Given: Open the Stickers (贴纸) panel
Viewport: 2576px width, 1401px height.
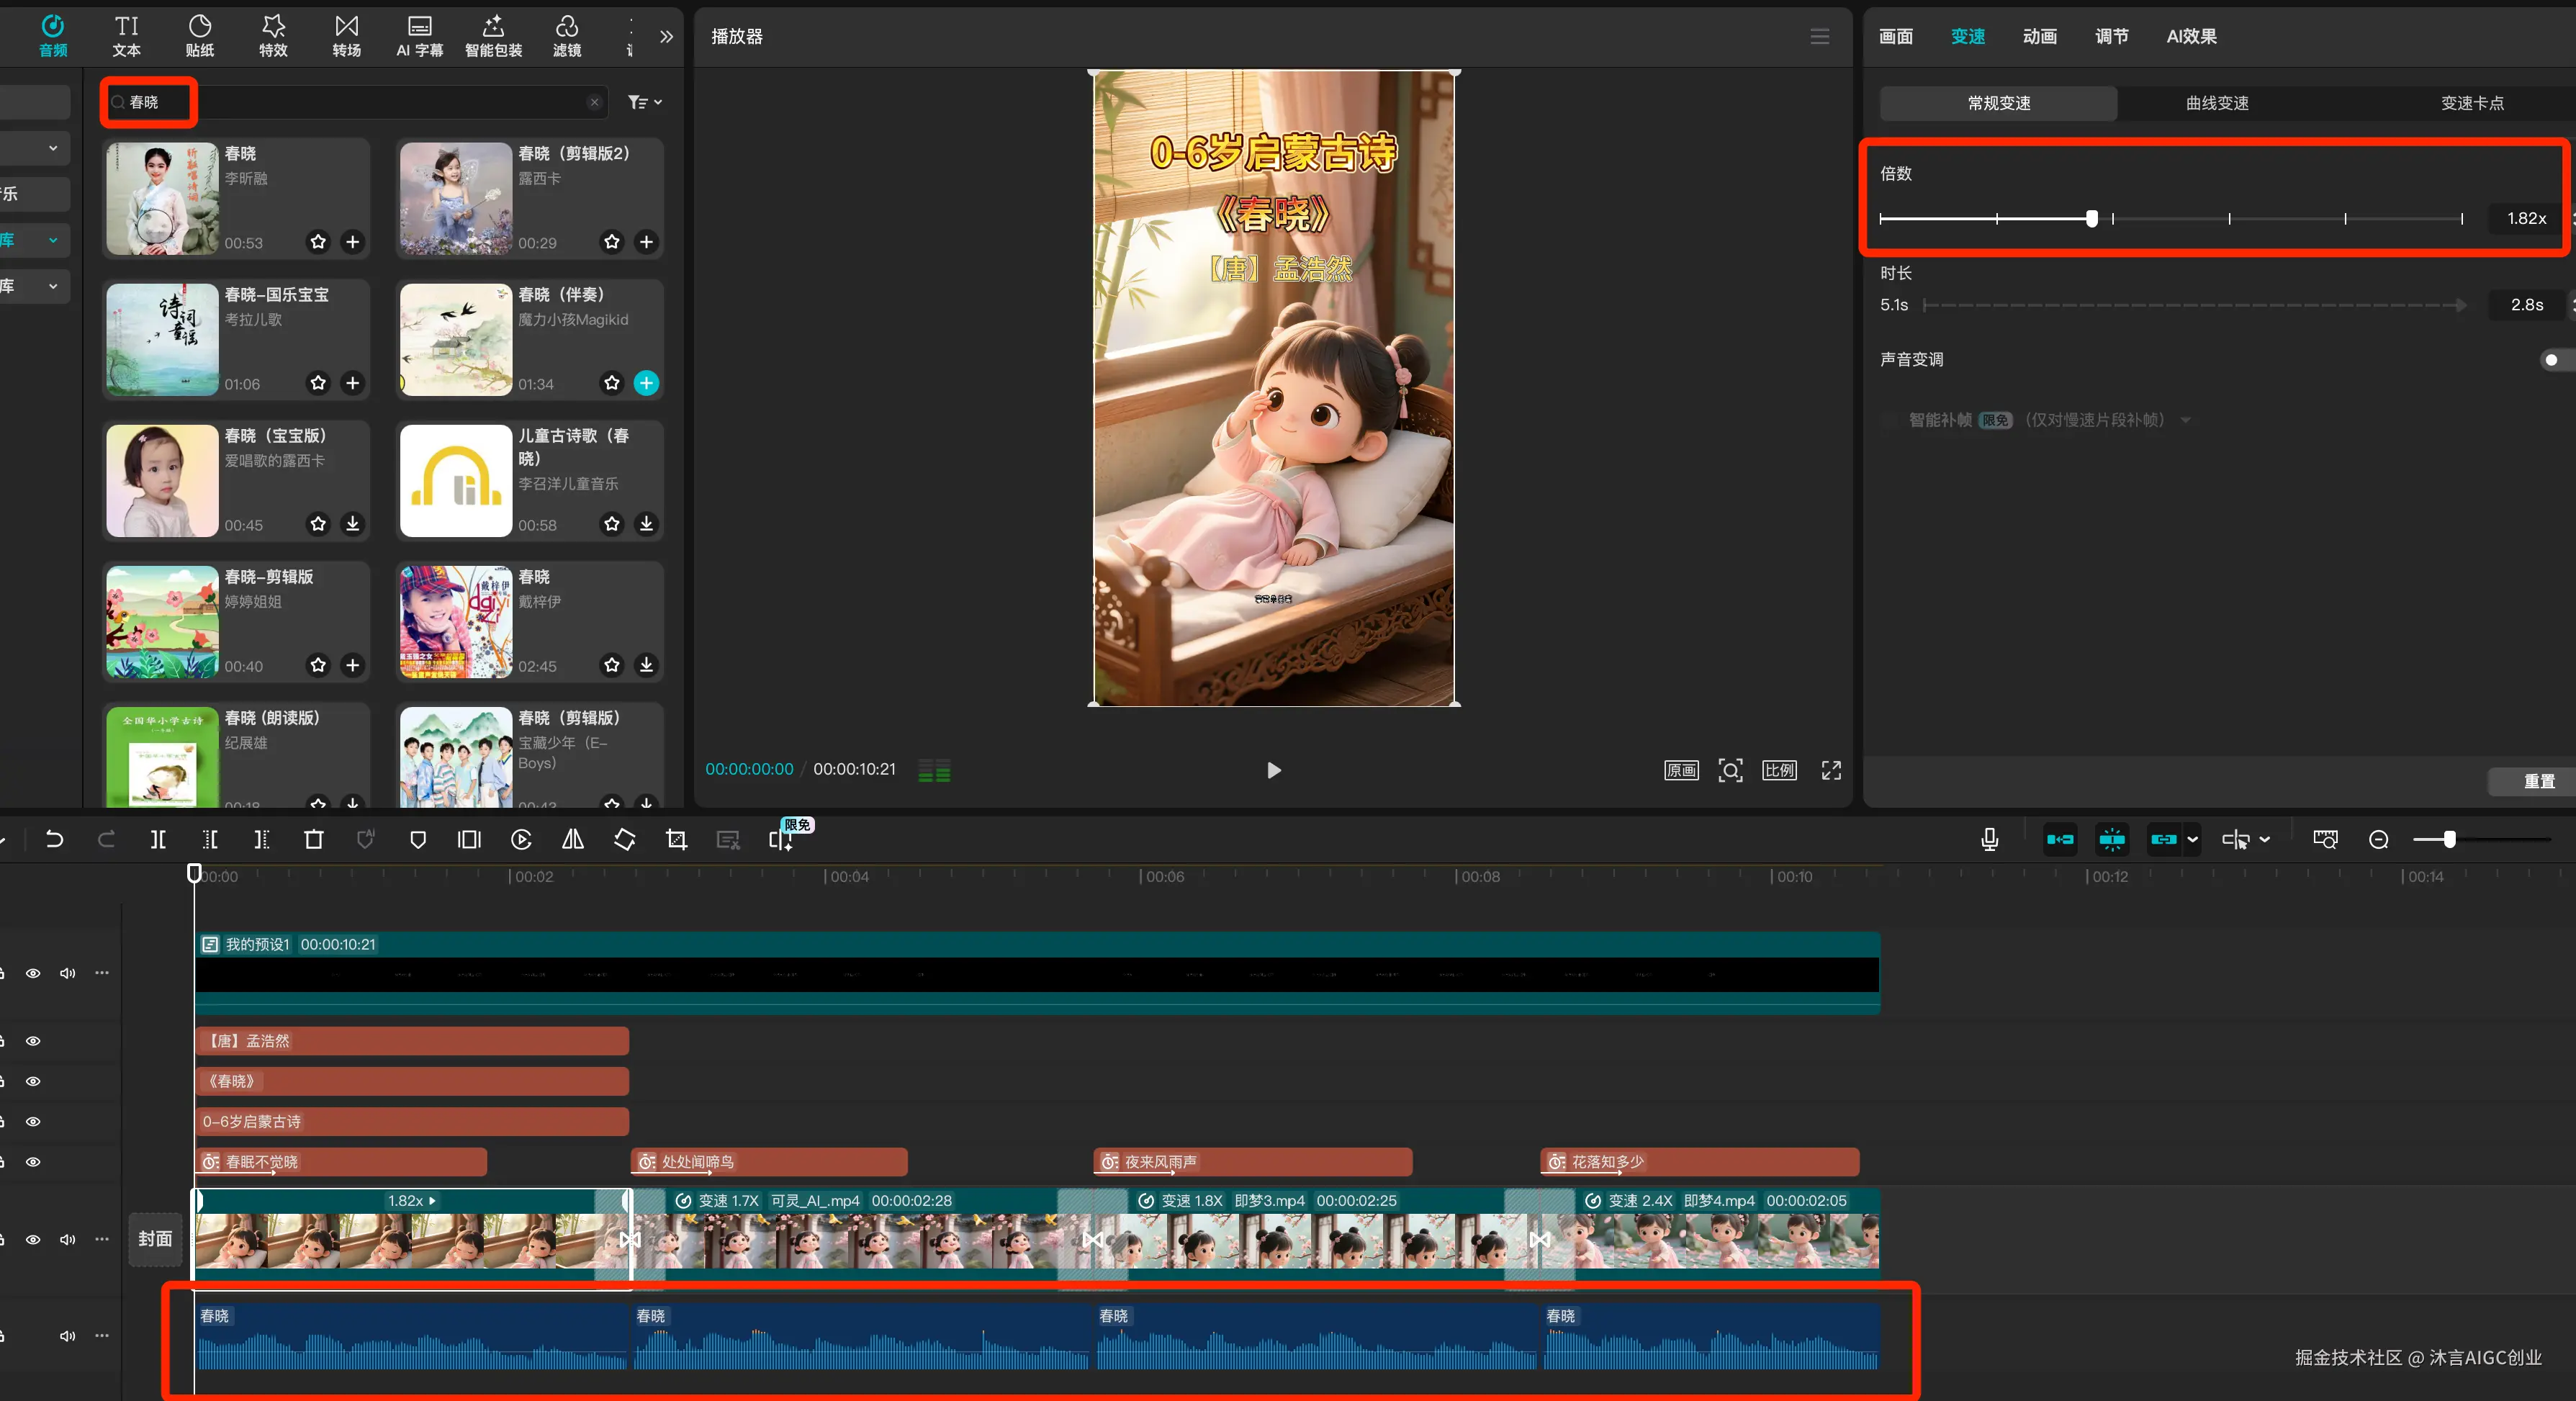Looking at the screenshot, I should (199, 35).
